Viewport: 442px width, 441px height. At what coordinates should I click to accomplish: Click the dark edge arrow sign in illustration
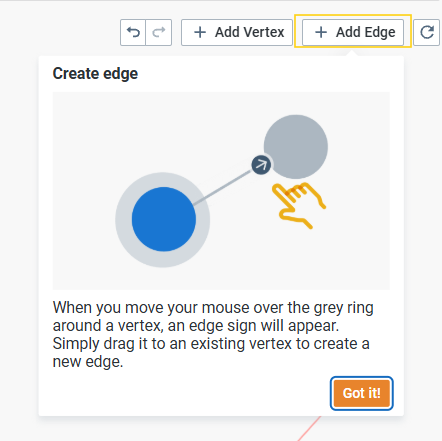point(261,165)
